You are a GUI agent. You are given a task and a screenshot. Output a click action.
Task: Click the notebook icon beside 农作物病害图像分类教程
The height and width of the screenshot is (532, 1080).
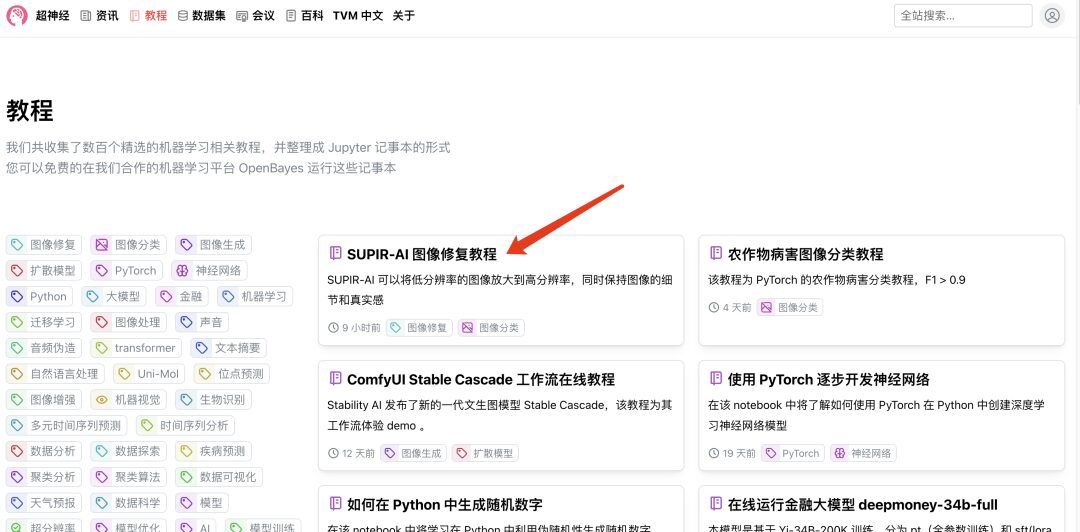[716, 254]
